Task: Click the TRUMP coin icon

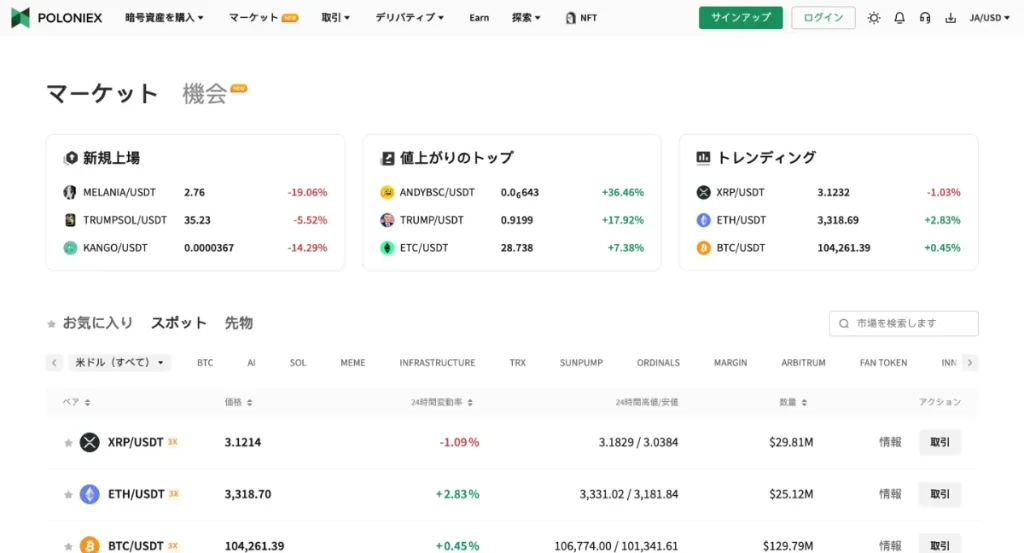Action: tap(387, 220)
